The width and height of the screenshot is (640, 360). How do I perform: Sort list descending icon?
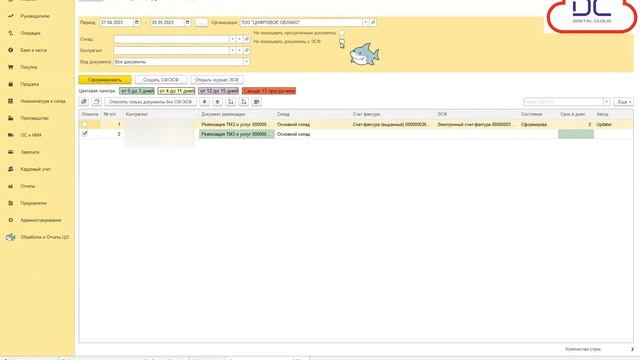pyautogui.click(x=244, y=102)
